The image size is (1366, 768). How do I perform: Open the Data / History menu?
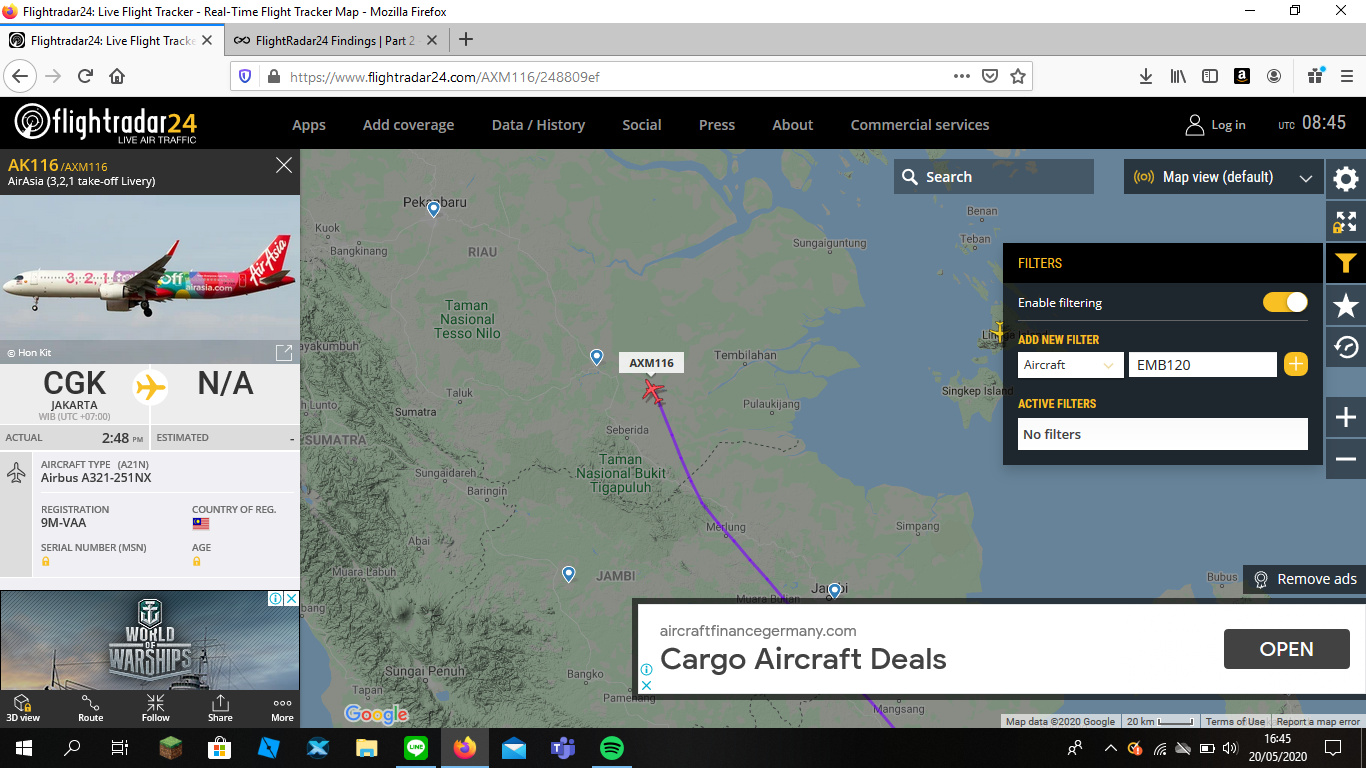point(538,125)
